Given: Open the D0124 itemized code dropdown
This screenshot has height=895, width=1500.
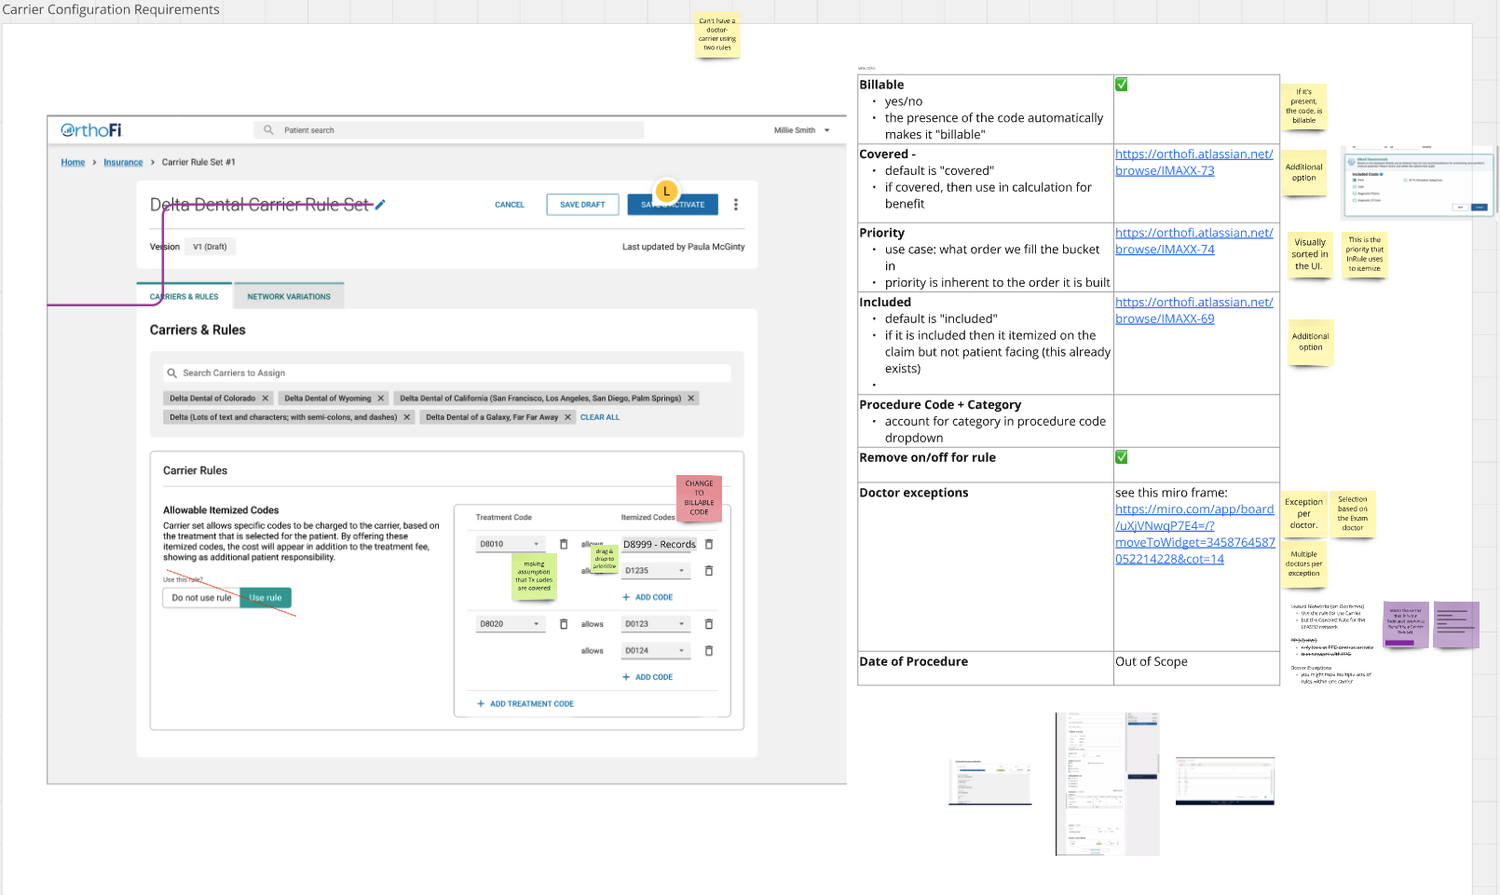Looking at the screenshot, I should (656, 650).
